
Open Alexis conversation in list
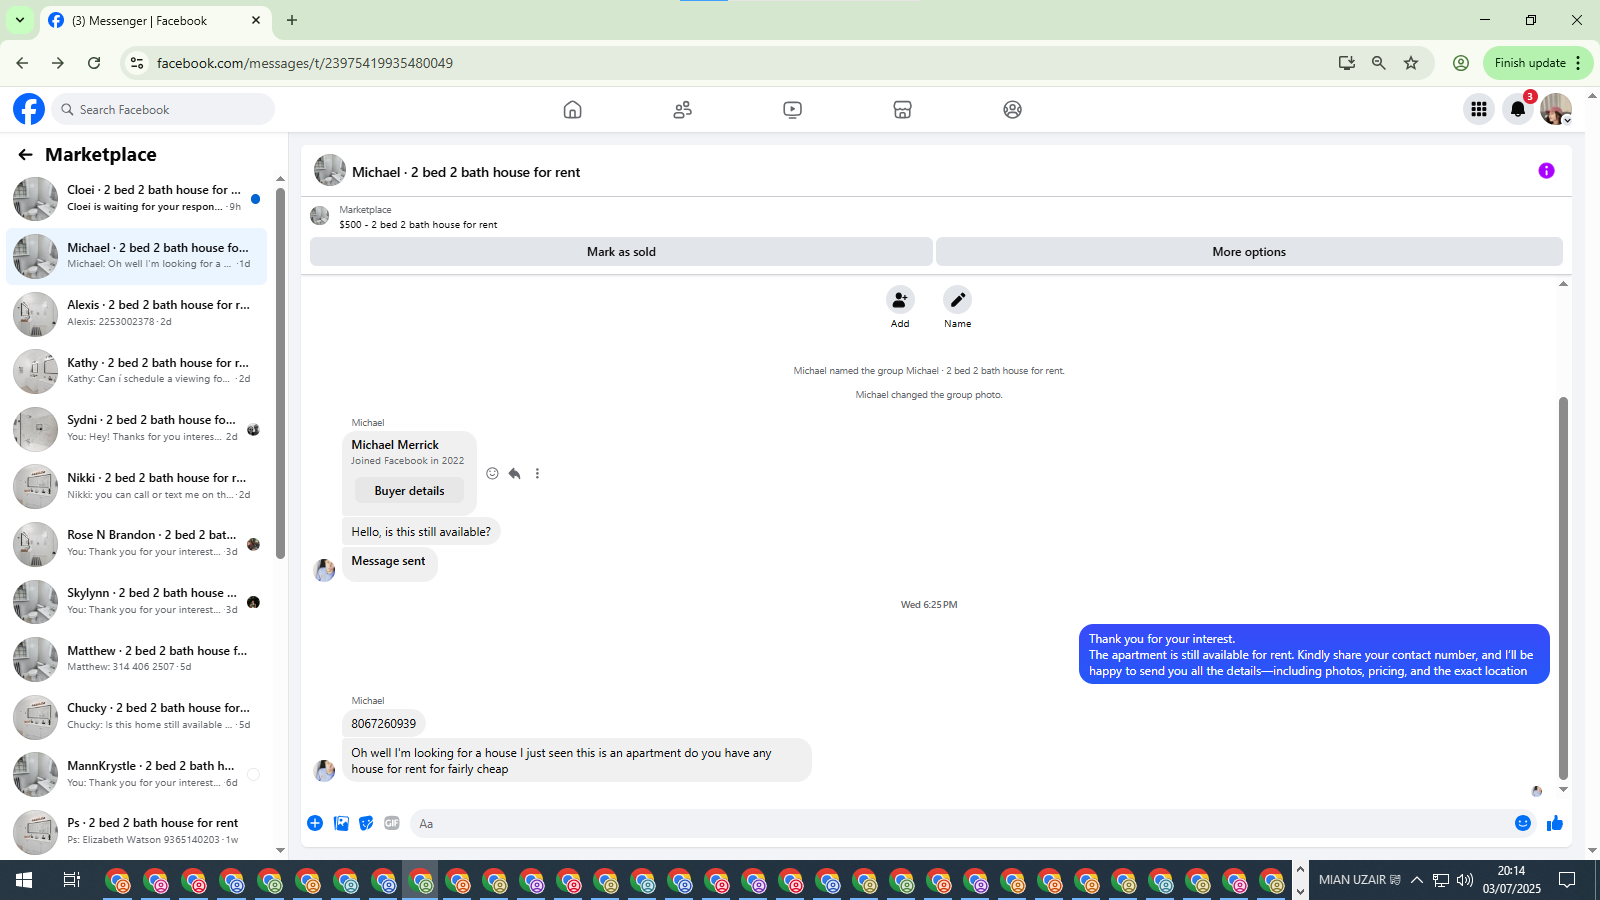tap(136, 313)
